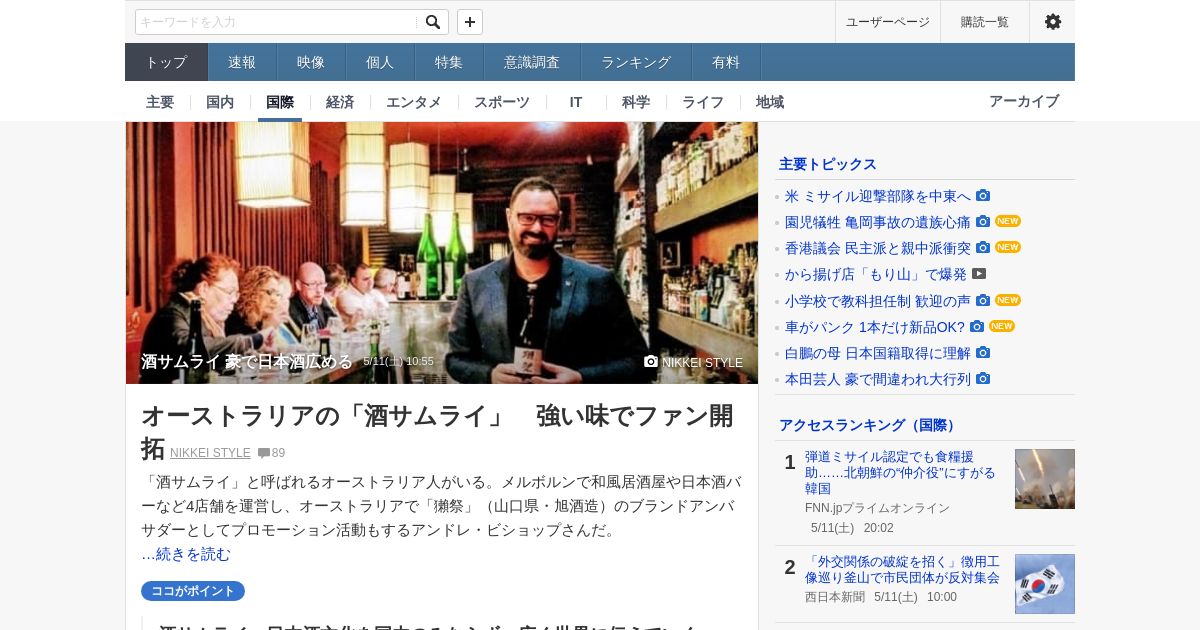The width and height of the screenshot is (1200, 630).
Task: Click NEW badge beside 小学校で教科担任制 歓迎の声
Action: click(1008, 300)
